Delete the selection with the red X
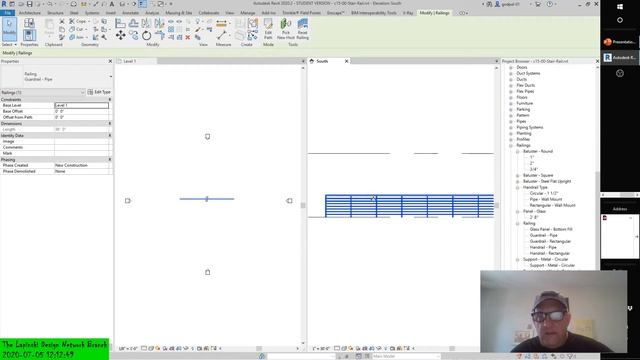Viewport: 640px width, 360px height. coord(188,37)
